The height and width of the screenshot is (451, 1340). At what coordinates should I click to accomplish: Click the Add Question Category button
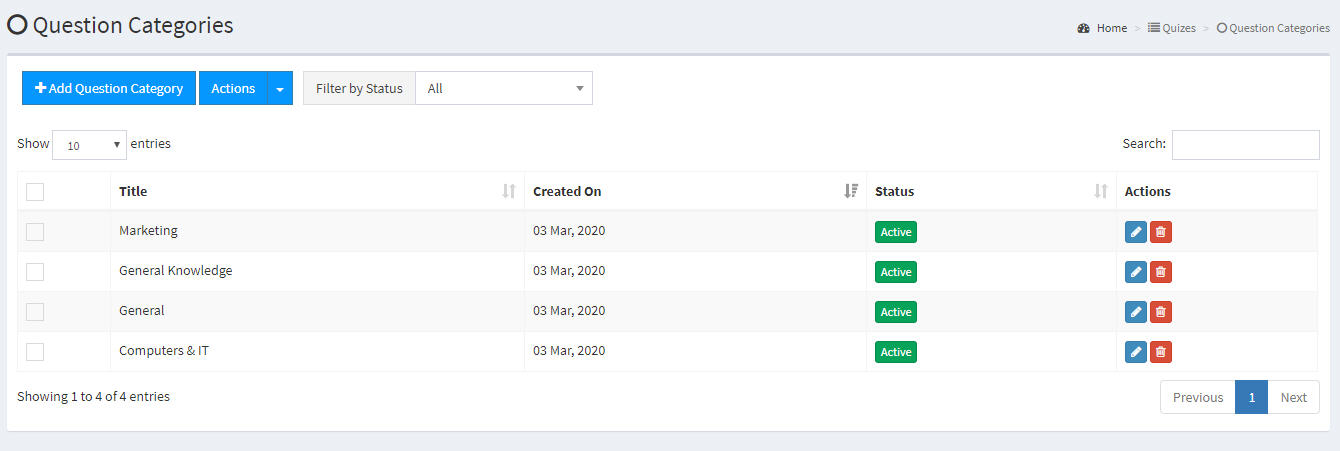point(109,88)
